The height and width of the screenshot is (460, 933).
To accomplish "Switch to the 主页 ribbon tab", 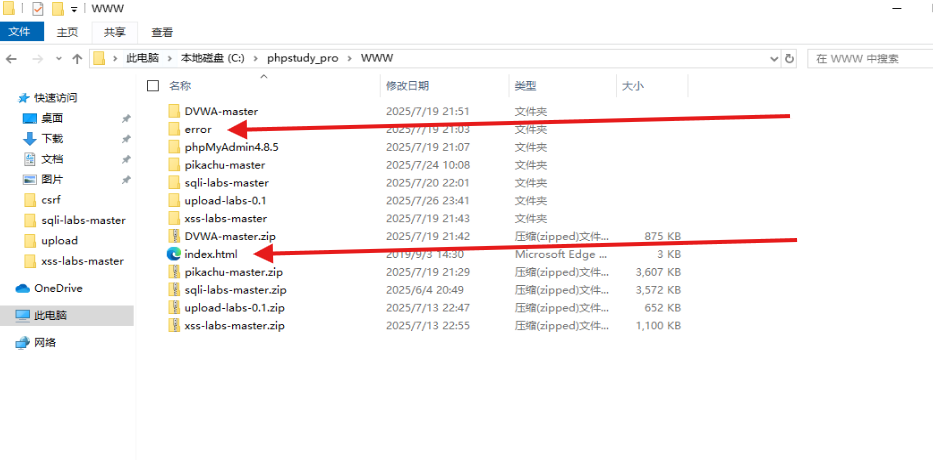I will 67,33.
